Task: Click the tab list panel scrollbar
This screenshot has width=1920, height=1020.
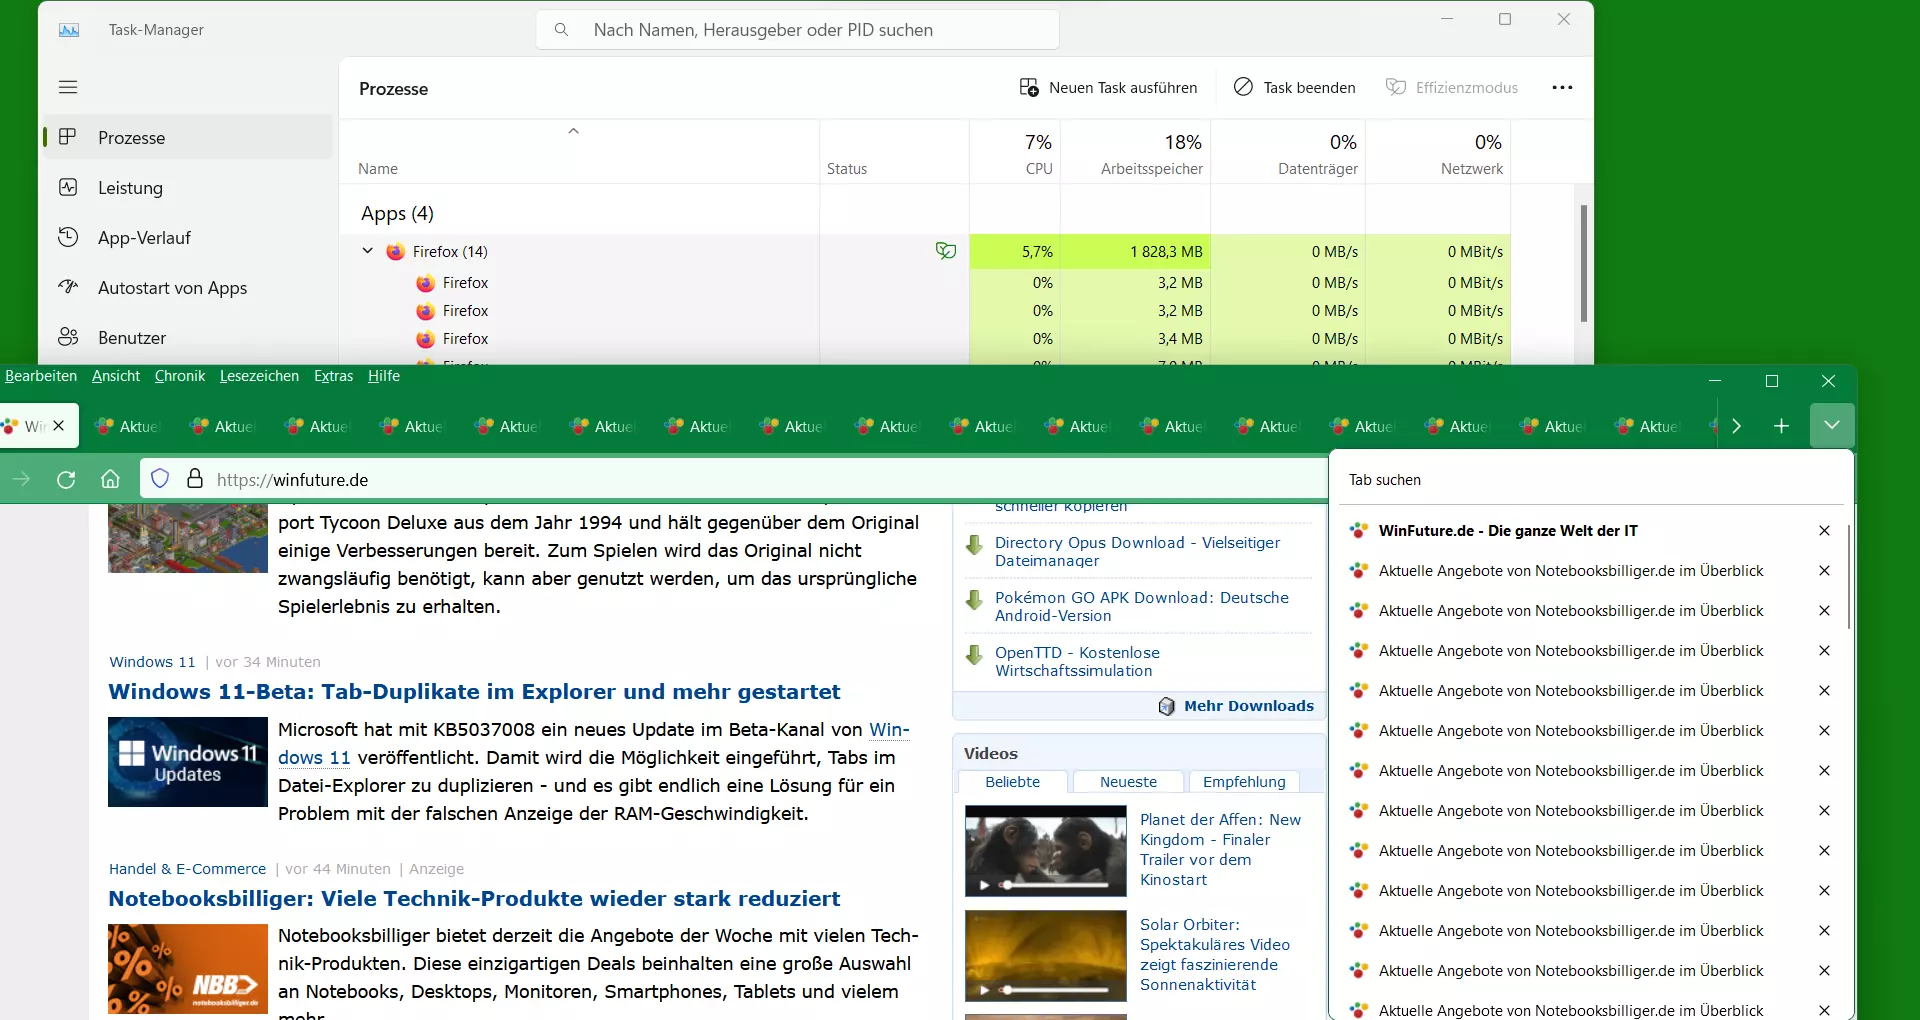Action: (x=1849, y=576)
